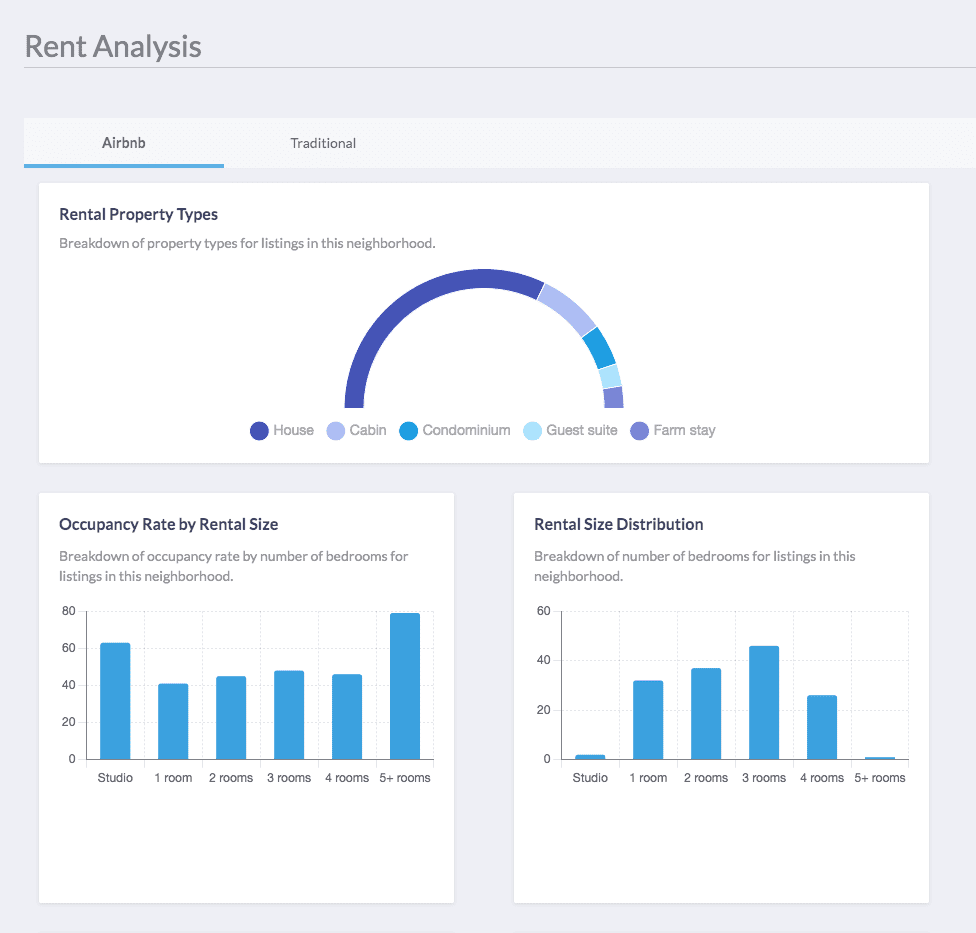Open the Traditional tab
The height and width of the screenshot is (933, 976).
click(x=323, y=143)
